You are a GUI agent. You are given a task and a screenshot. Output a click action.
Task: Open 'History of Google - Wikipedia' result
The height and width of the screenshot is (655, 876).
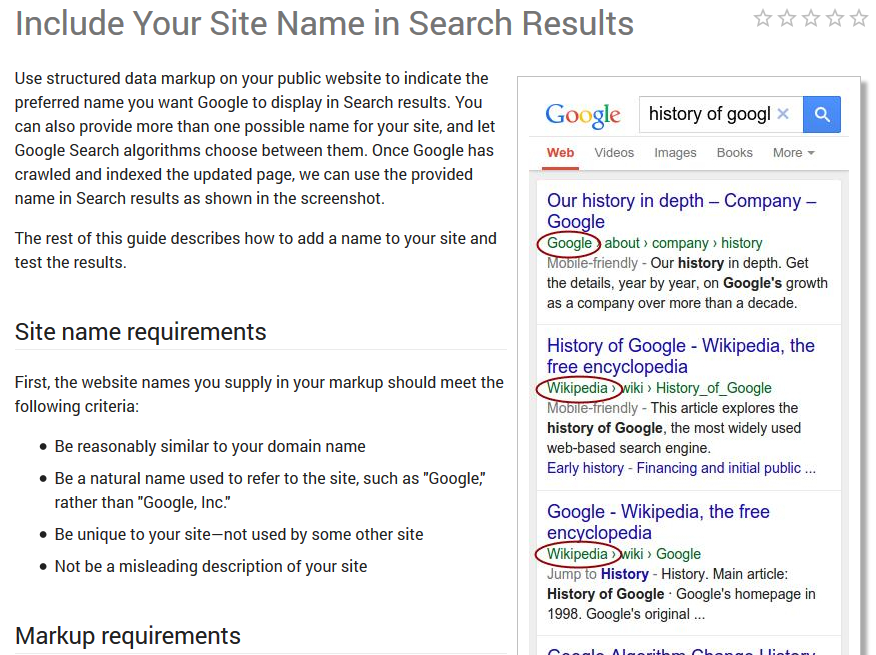point(680,356)
